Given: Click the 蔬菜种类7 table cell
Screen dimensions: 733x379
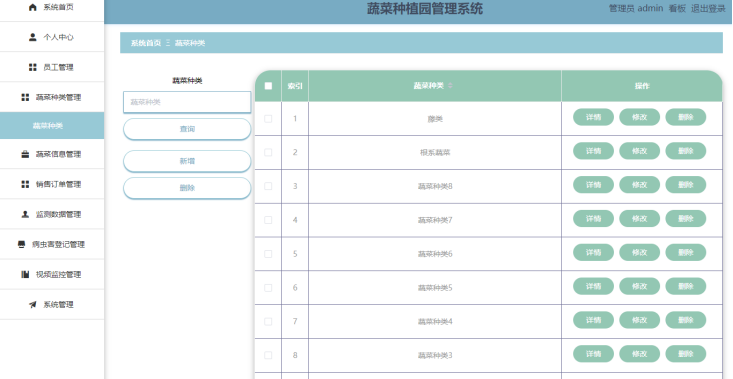Looking at the screenshot, I should [x=435, y=220].
